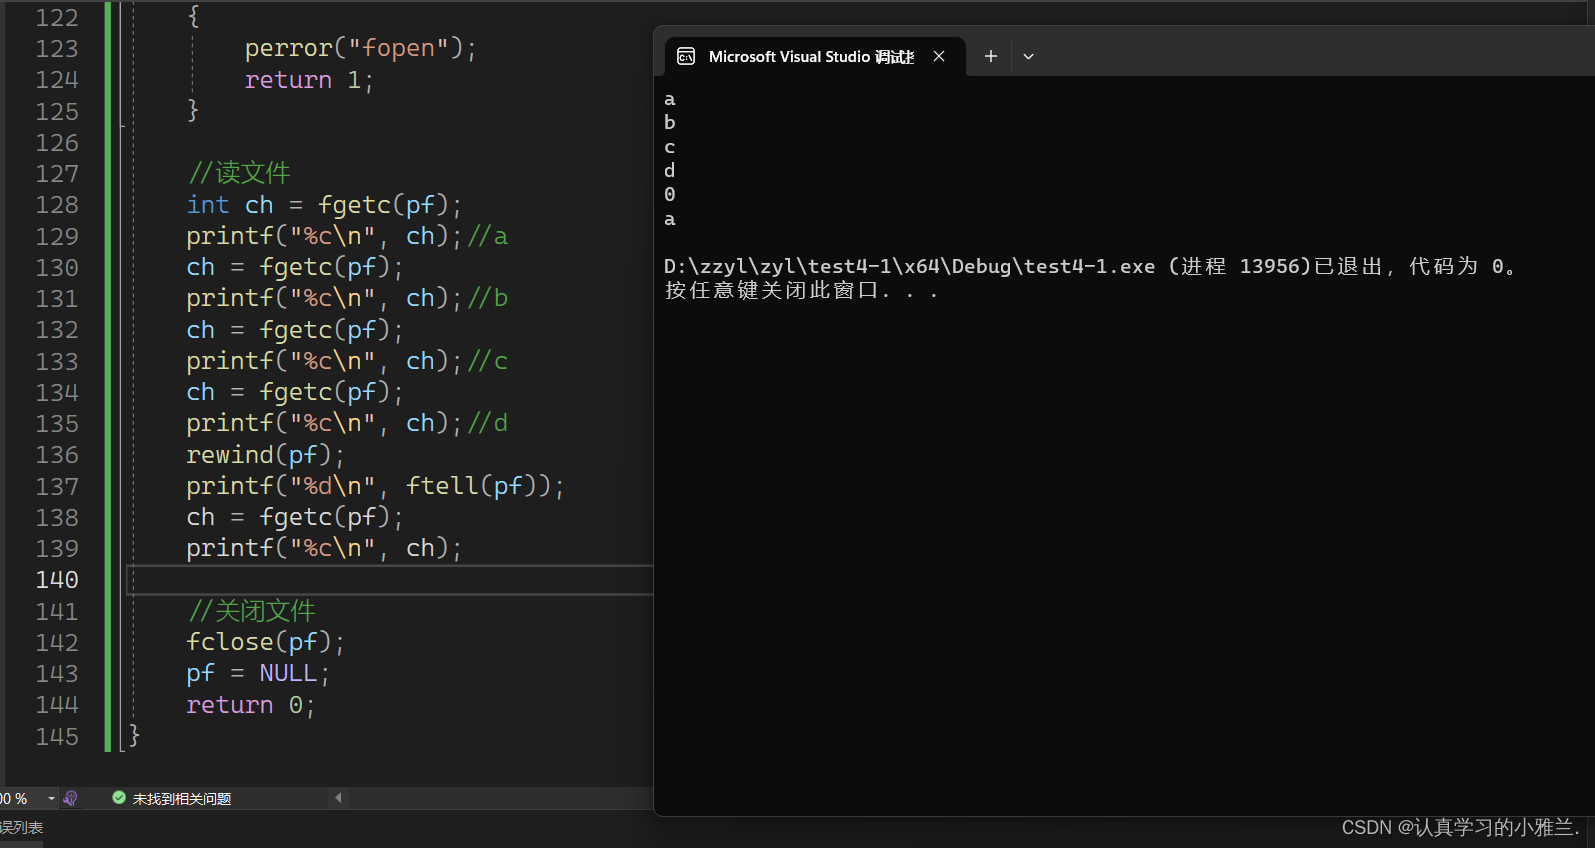Switch to the error list tab

click(21, 828)
